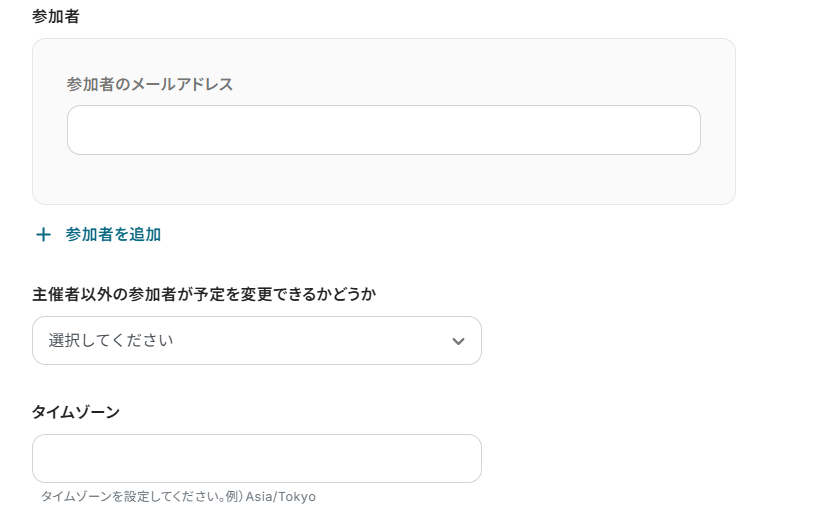
Task: Click the タイムゾーン field label
Action: (76, 412)
